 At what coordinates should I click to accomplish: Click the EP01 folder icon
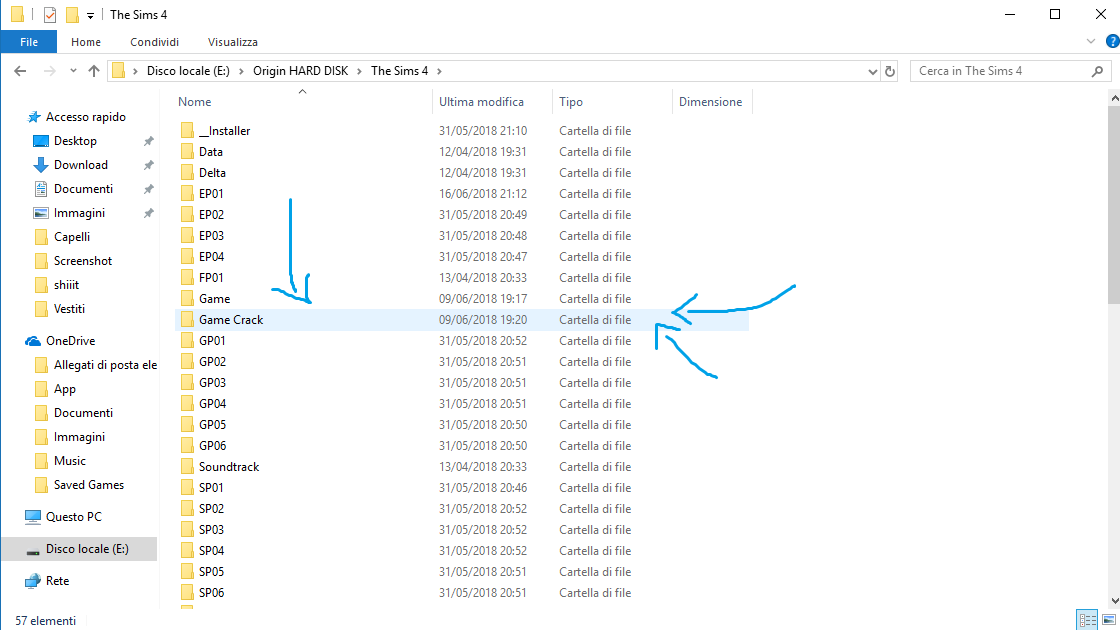pyautogui.click(x=187, y=194)
